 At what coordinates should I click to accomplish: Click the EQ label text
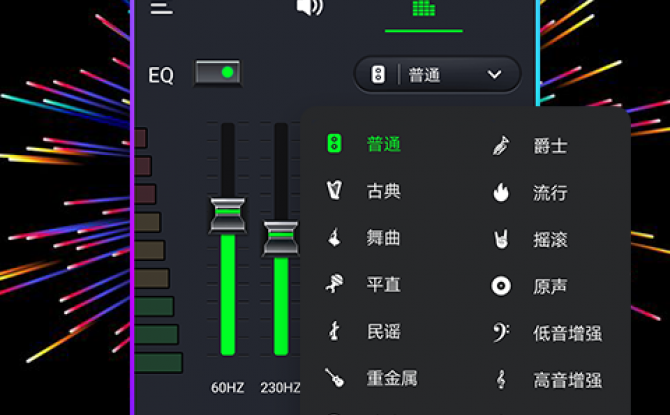(x=161, y=75)
